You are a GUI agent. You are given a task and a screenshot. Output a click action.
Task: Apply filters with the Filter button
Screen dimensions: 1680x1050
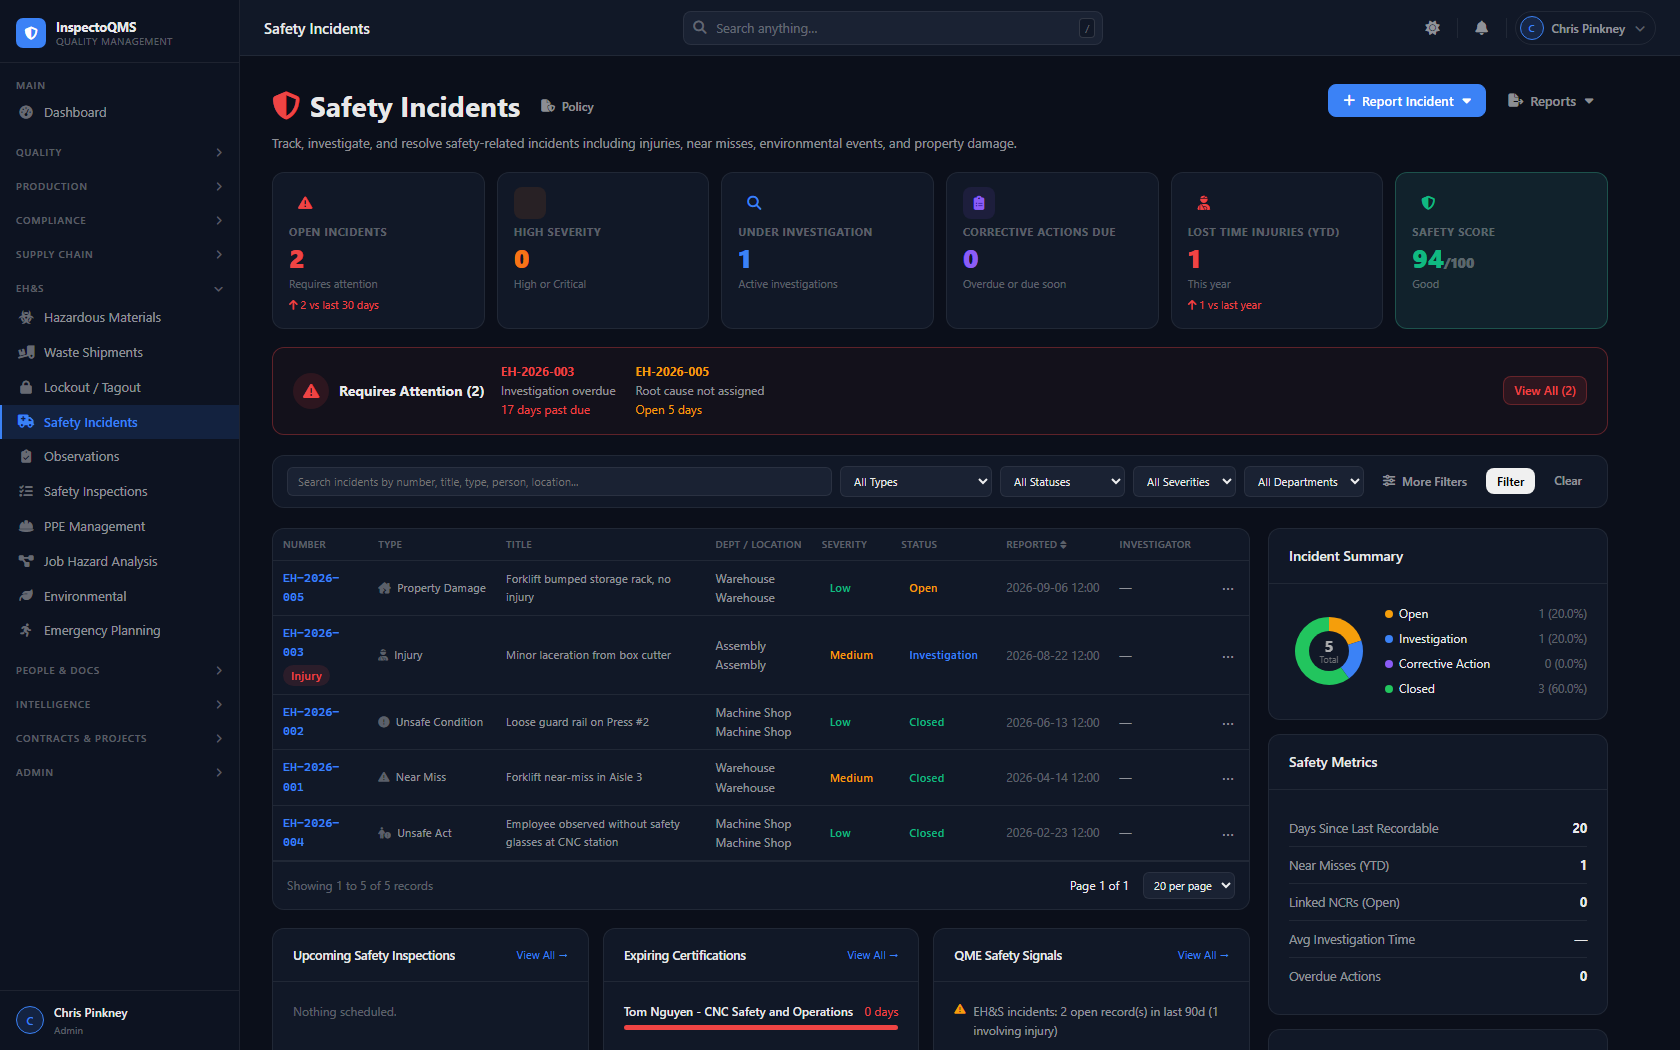[1510, 481]
